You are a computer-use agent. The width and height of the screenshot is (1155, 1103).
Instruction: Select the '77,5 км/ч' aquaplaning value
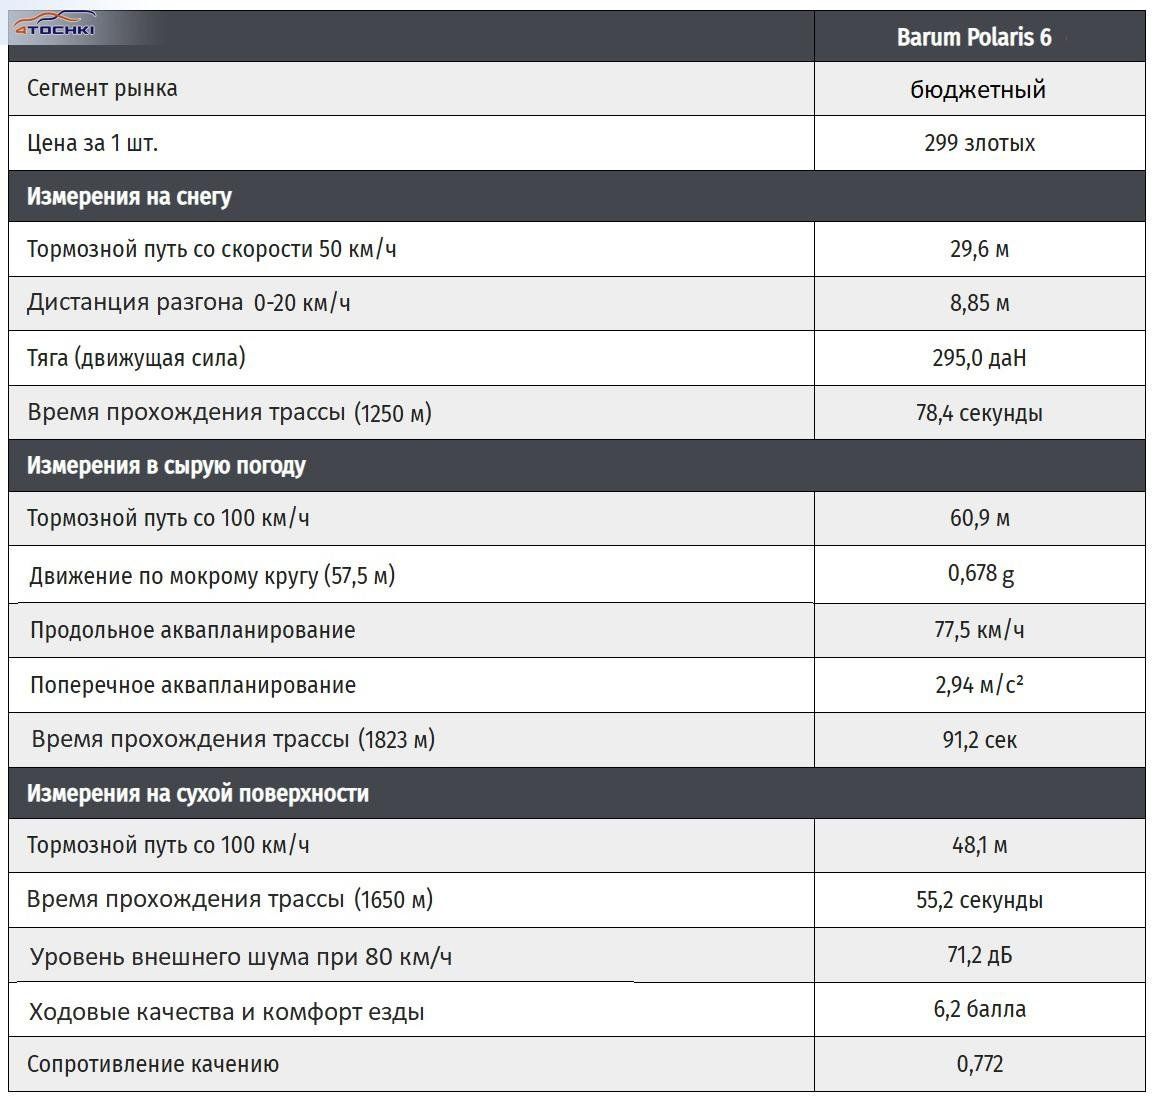point(979,630)
